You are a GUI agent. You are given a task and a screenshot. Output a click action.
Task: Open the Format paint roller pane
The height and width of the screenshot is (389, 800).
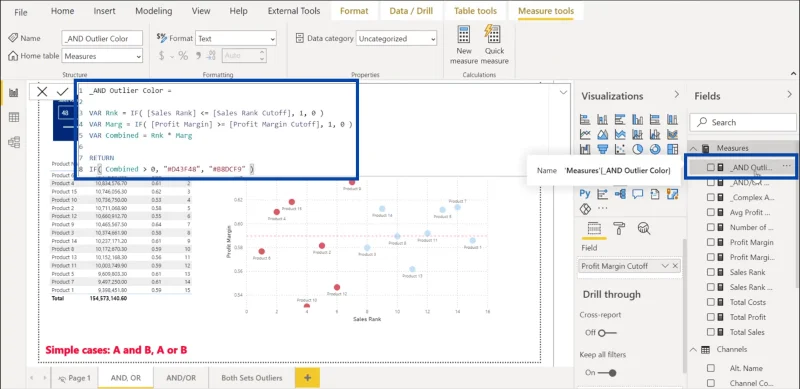pyautogui.click(x=619, y=228)
